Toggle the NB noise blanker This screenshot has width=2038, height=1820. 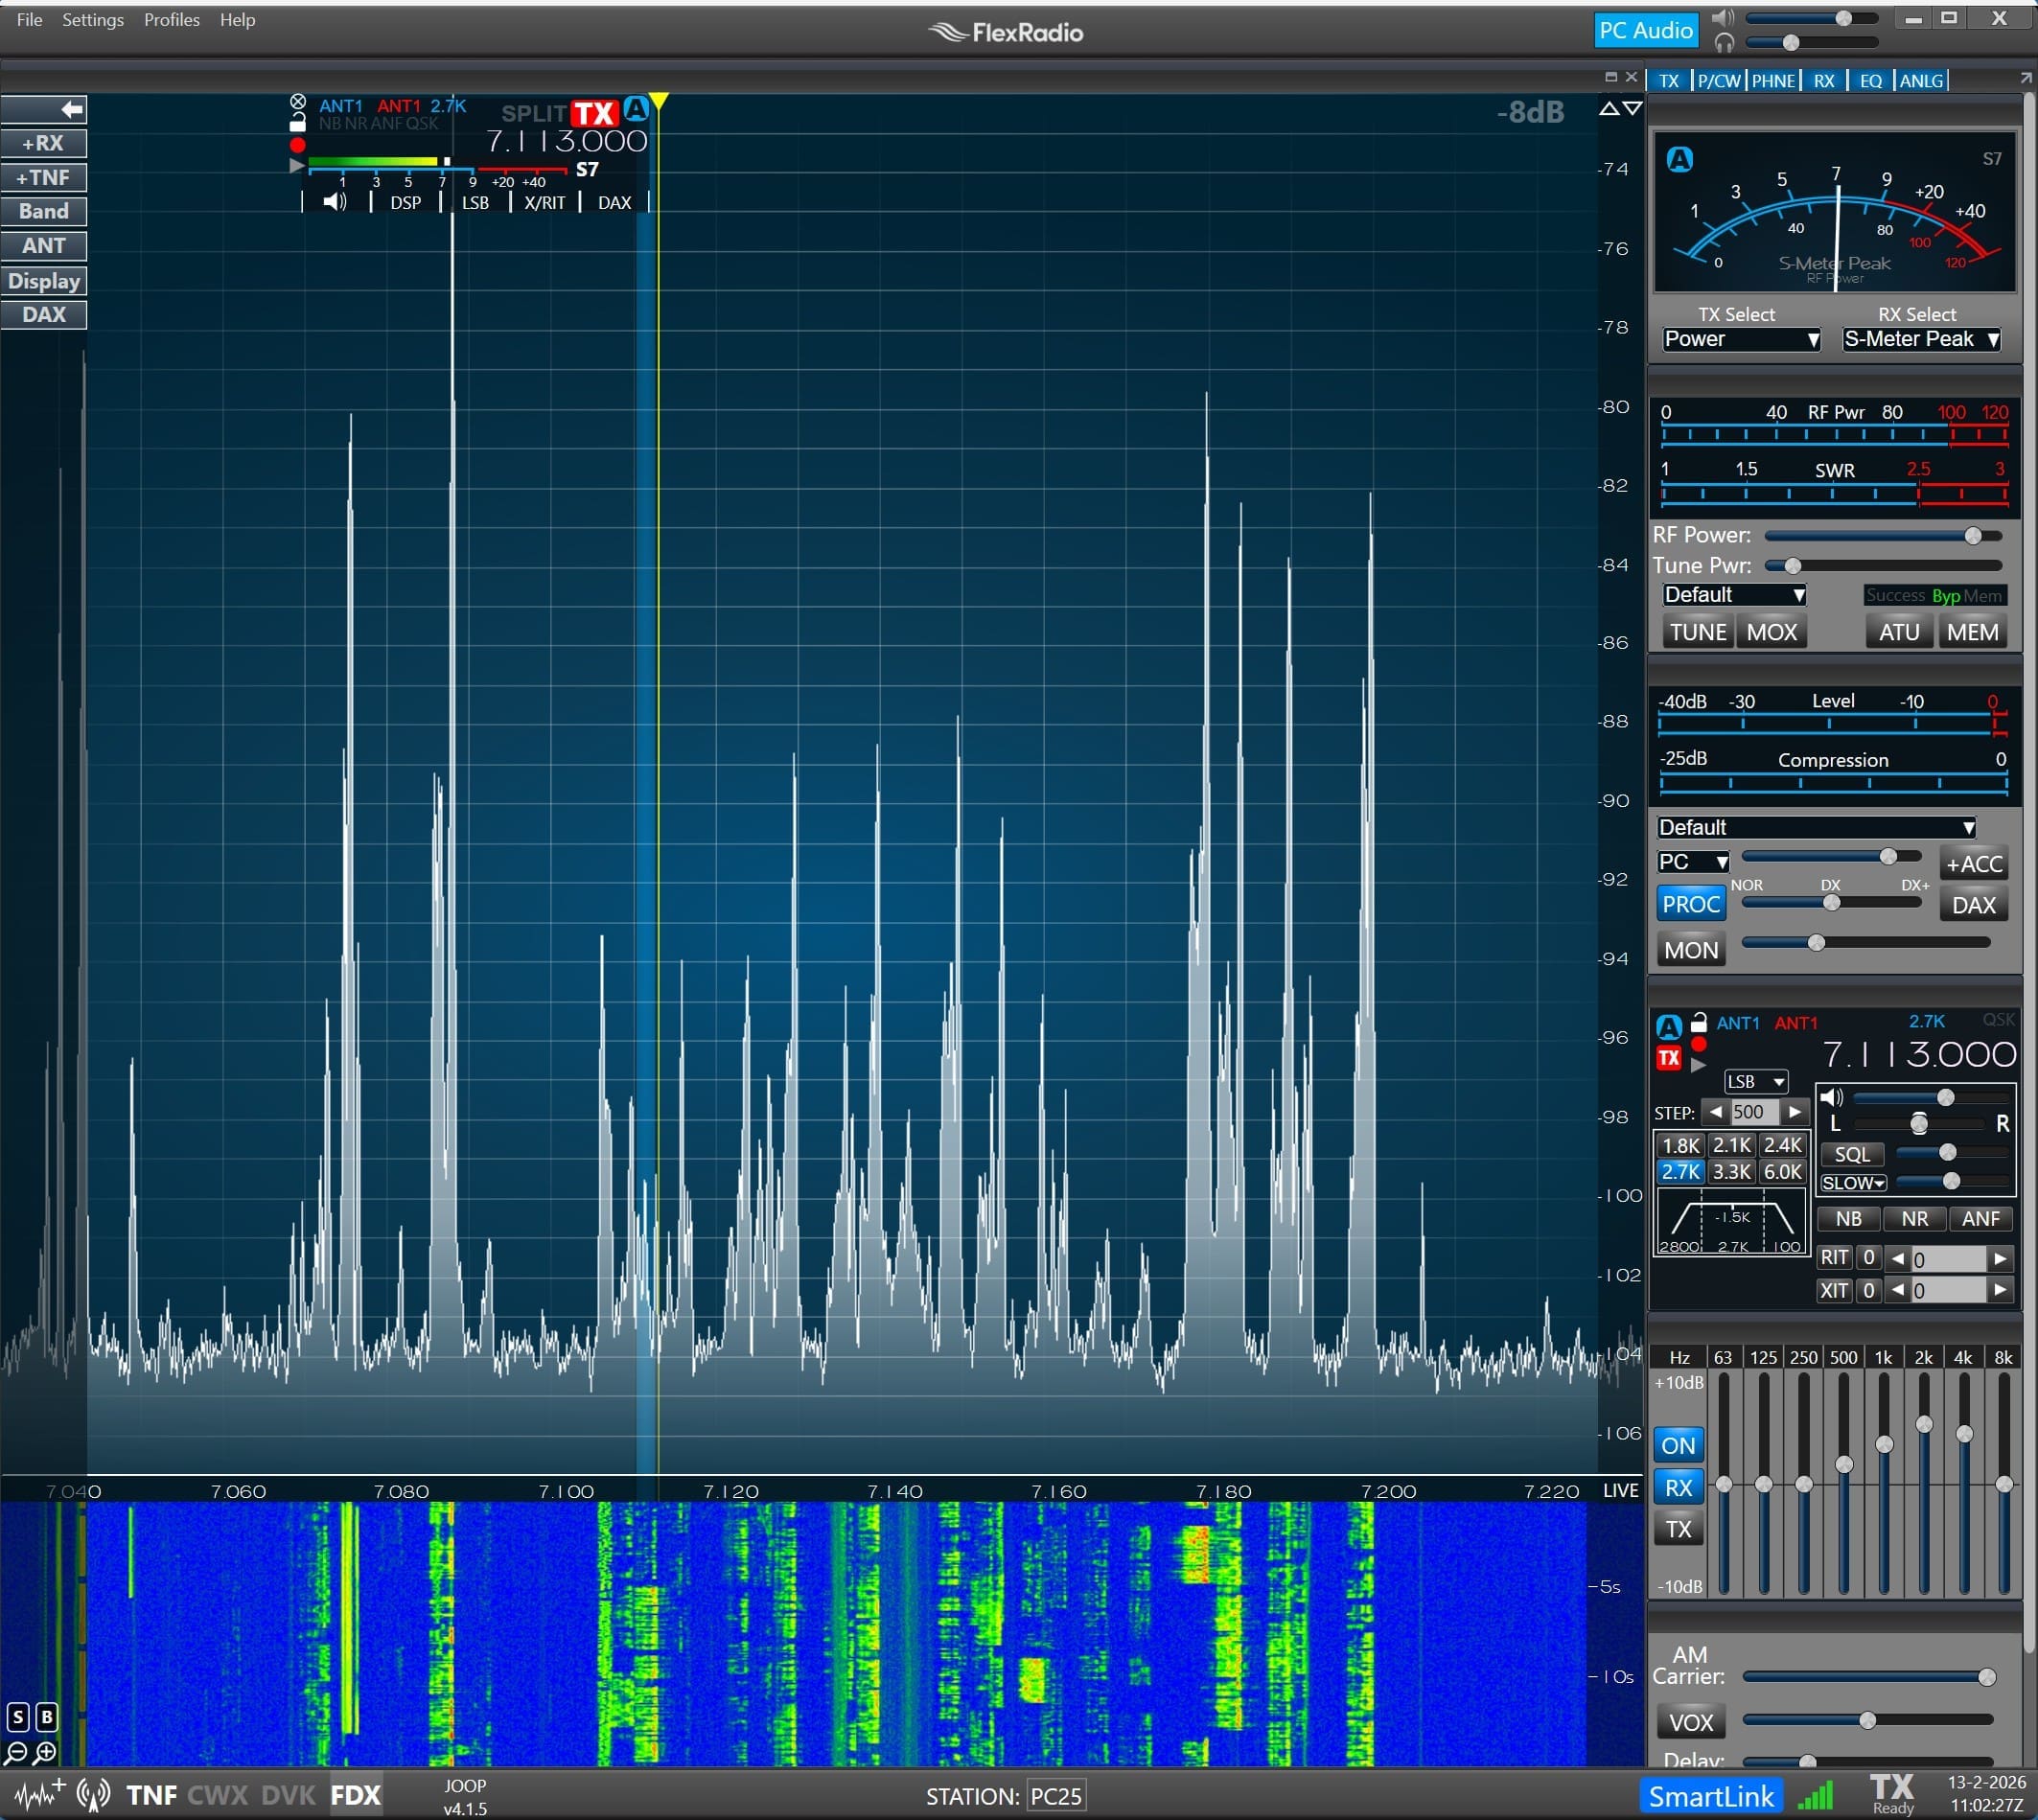point(1847,1218)
